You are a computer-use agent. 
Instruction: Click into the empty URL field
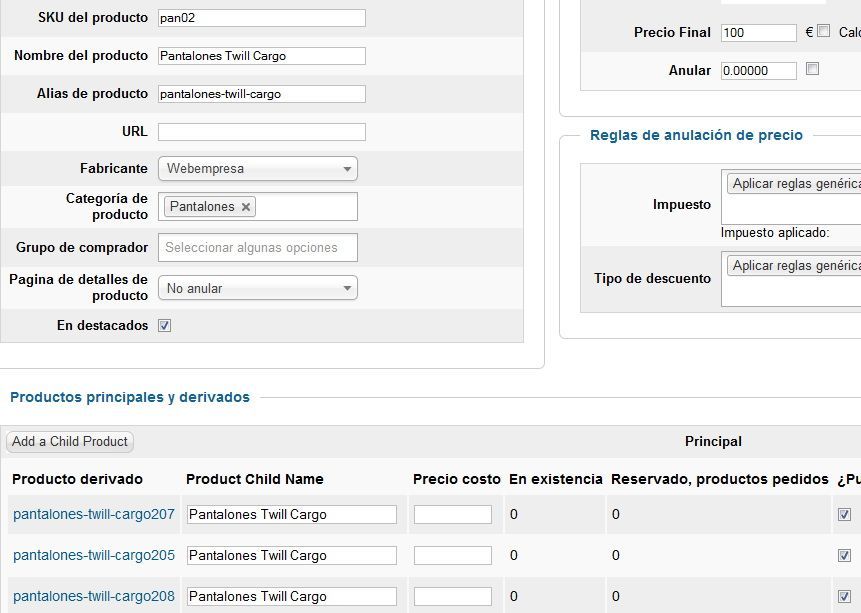point(261,132)
